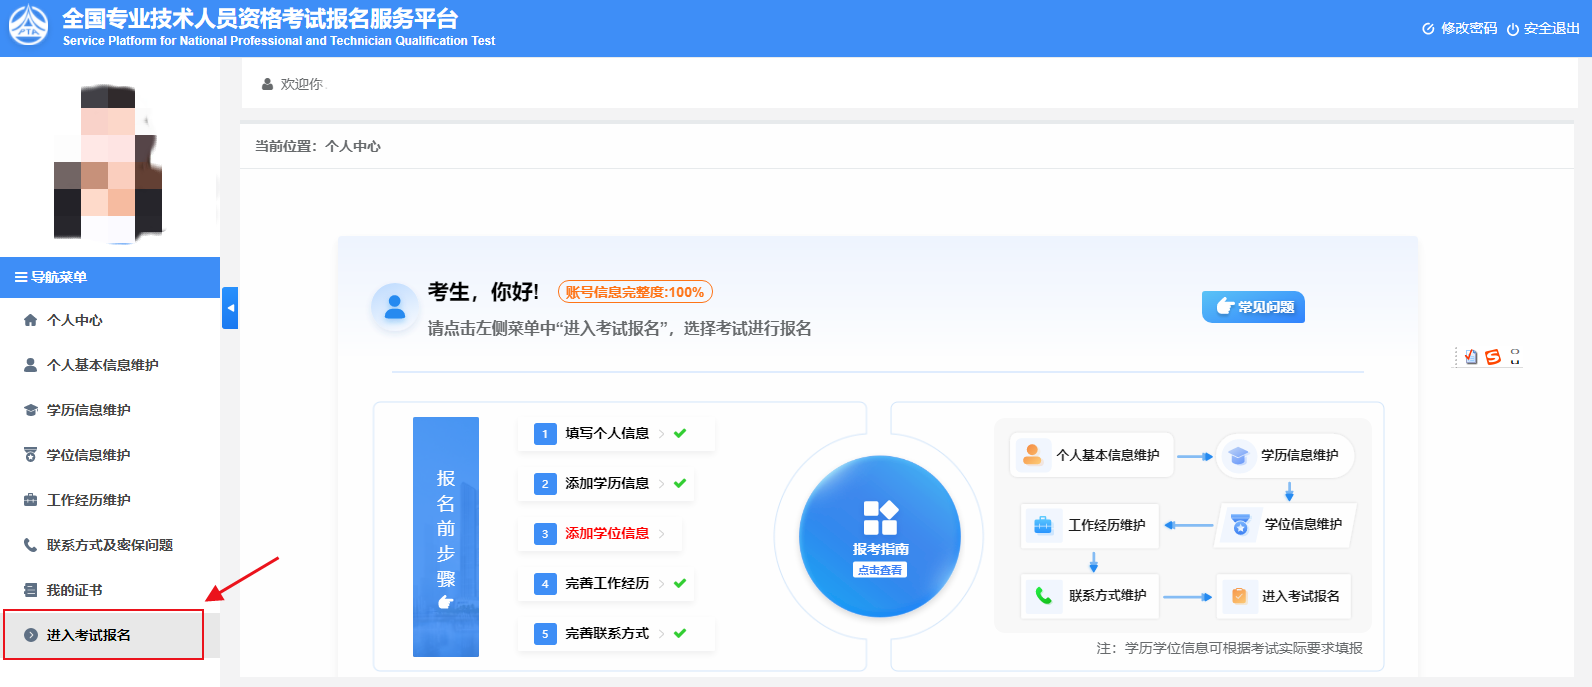Open 个人中心 in the navigation menu
The image size is (1592, 687).
pyautogui.click(x=75, y=320)
